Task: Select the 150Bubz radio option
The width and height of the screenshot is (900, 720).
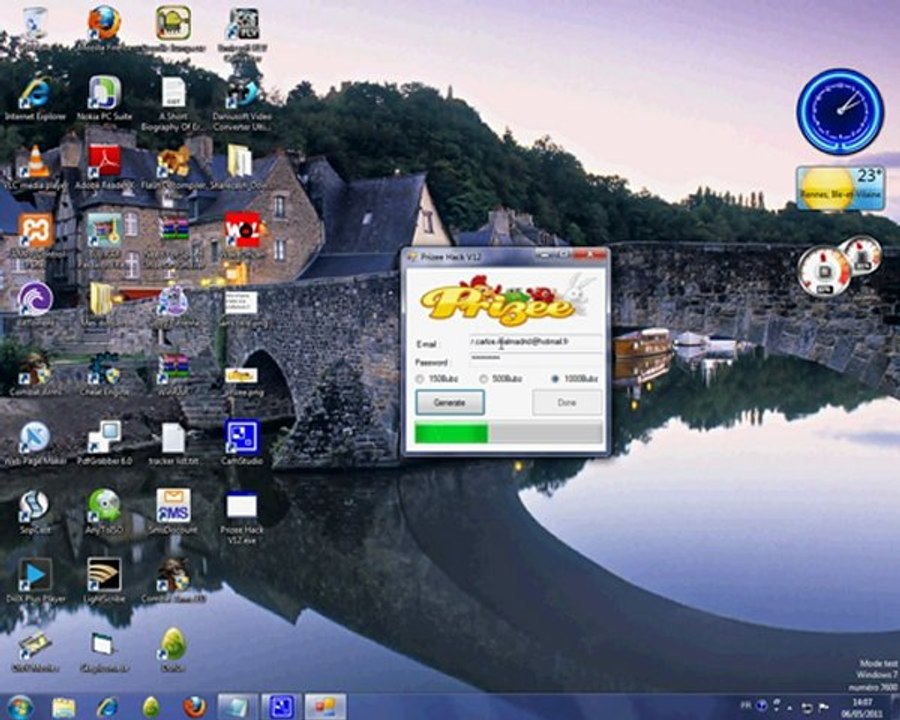Action: (419, 379)
